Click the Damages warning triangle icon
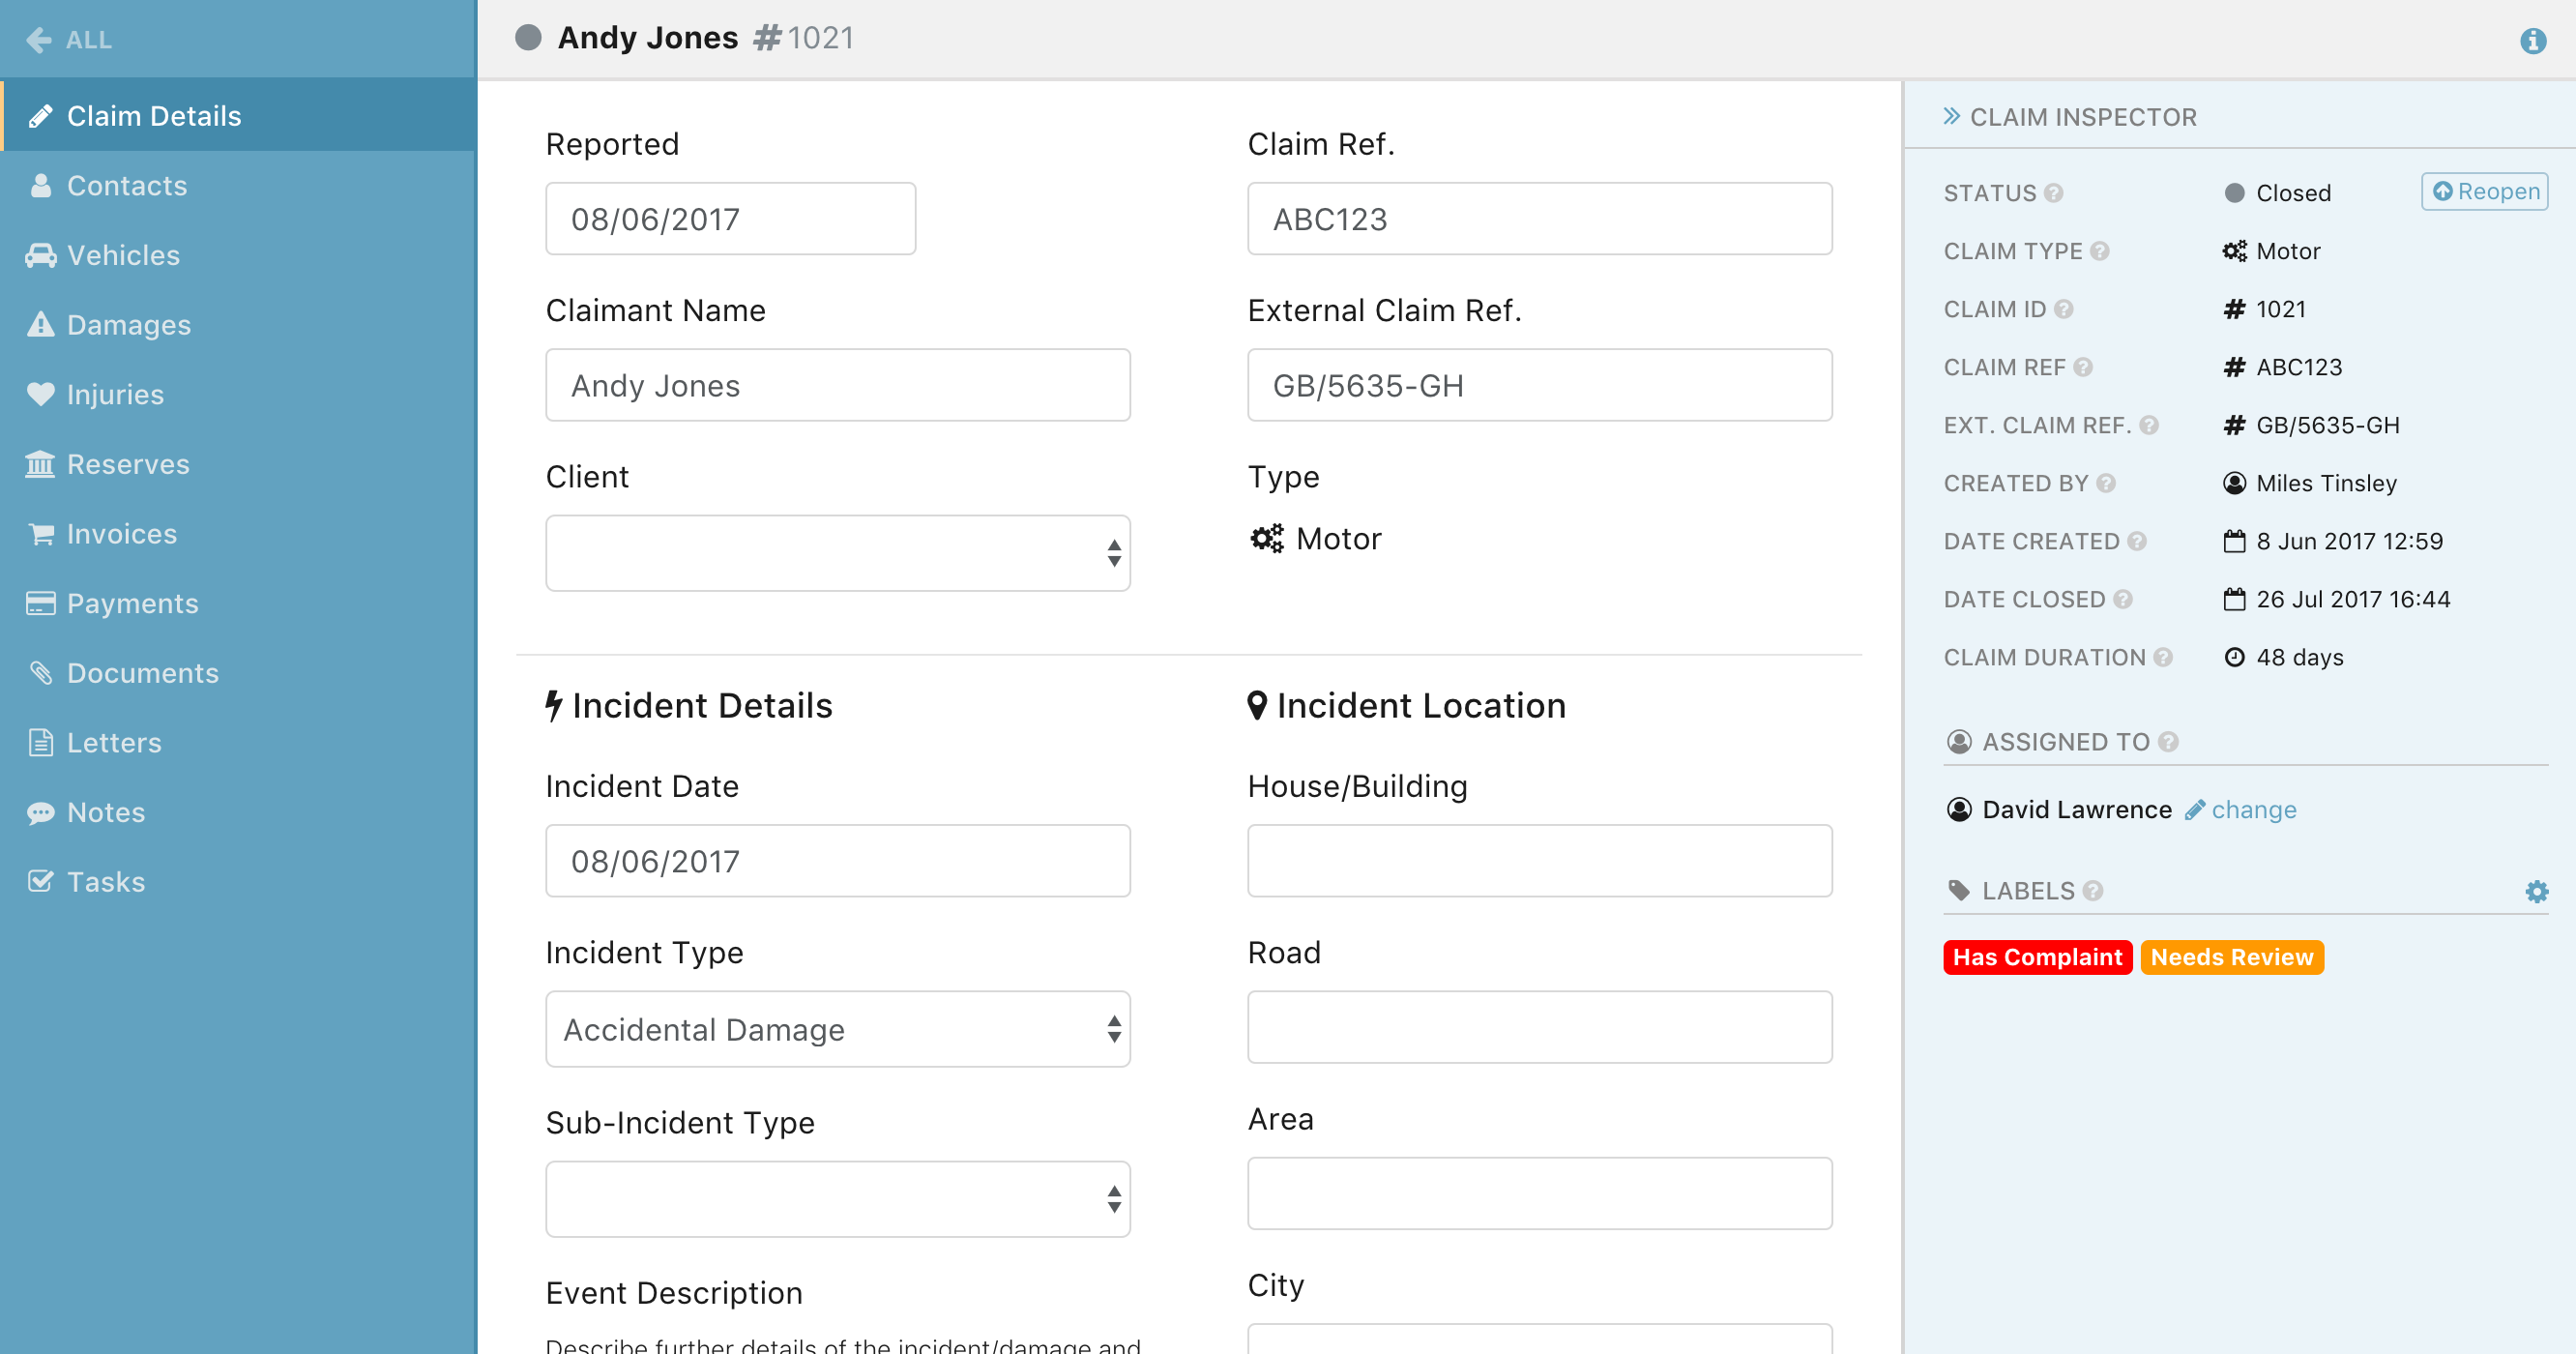 point(40,324)
